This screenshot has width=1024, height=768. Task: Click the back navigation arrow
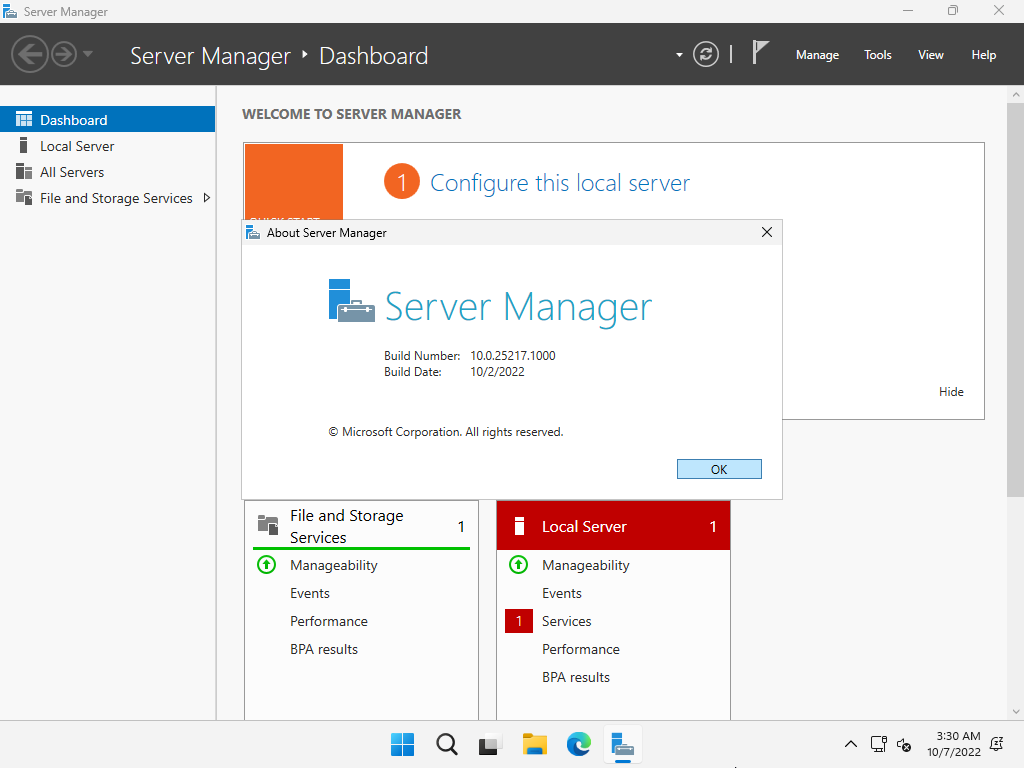coord(30,54)
